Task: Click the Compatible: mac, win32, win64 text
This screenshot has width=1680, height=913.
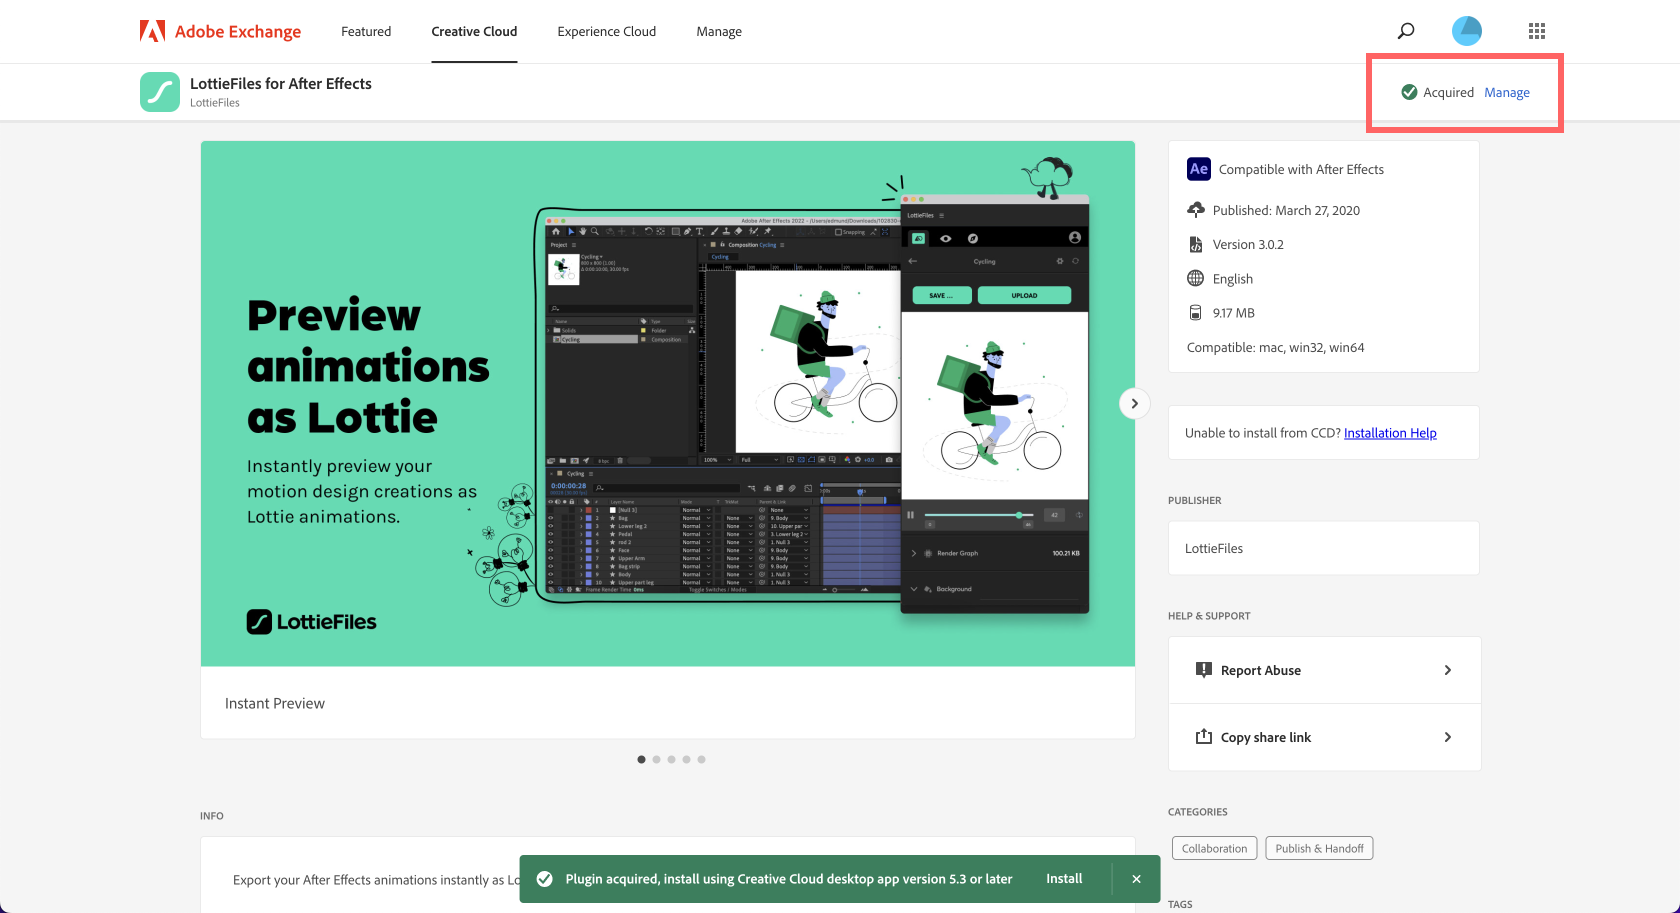Action: [x=1275, y=347]
